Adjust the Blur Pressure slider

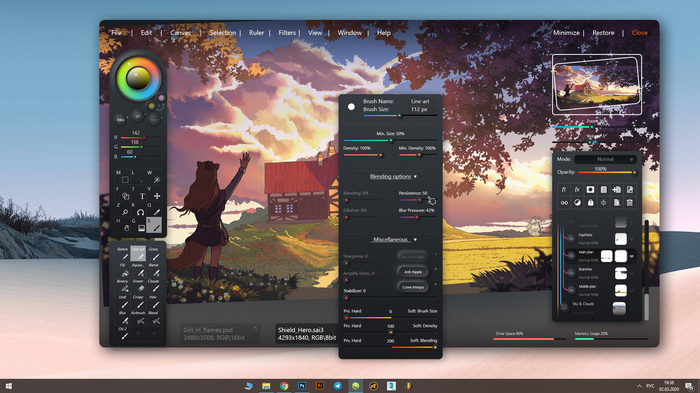417,217
